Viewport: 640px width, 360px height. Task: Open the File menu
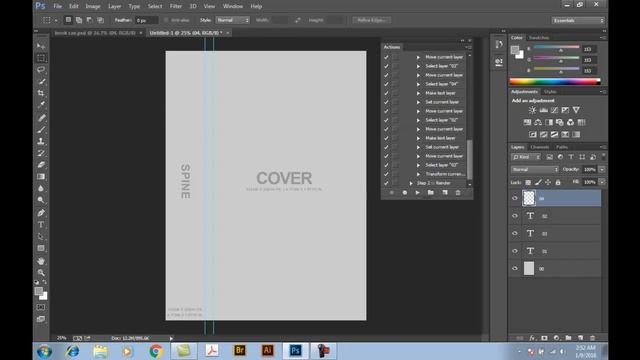pyautogui.click(x=58, y=6)
